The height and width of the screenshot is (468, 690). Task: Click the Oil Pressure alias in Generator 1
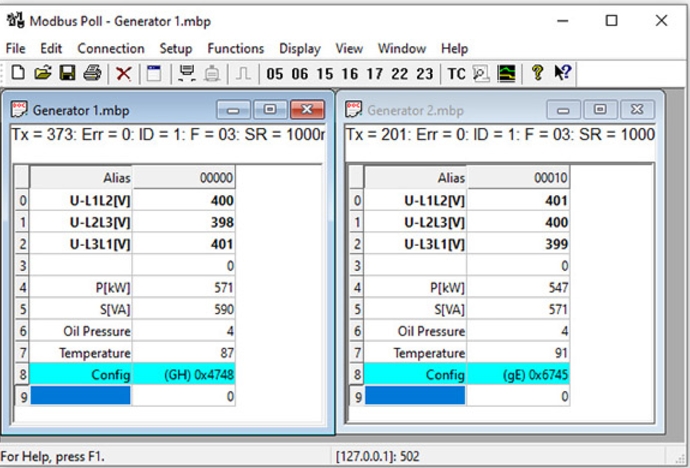pos(81,331)
